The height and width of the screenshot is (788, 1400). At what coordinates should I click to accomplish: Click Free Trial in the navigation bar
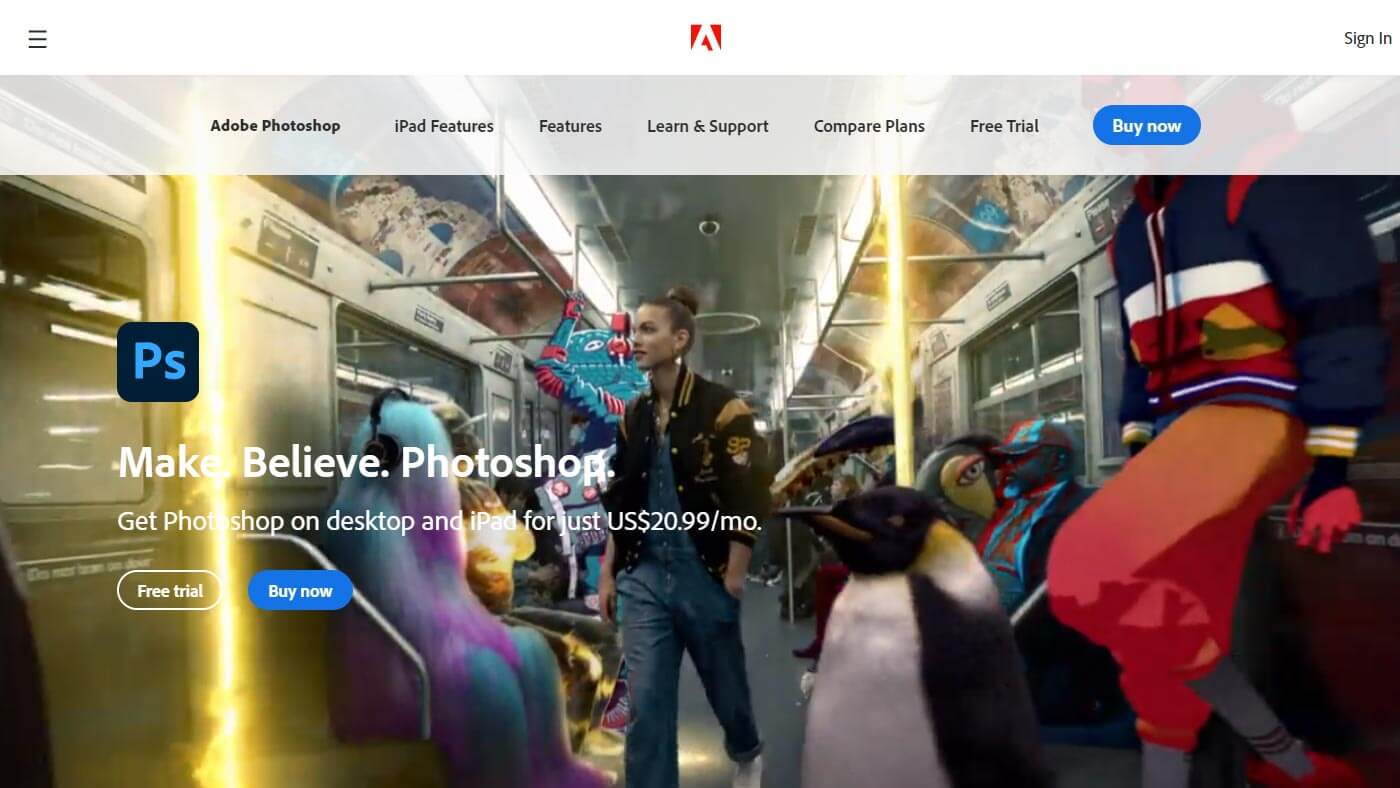(x=1004, y=126)
